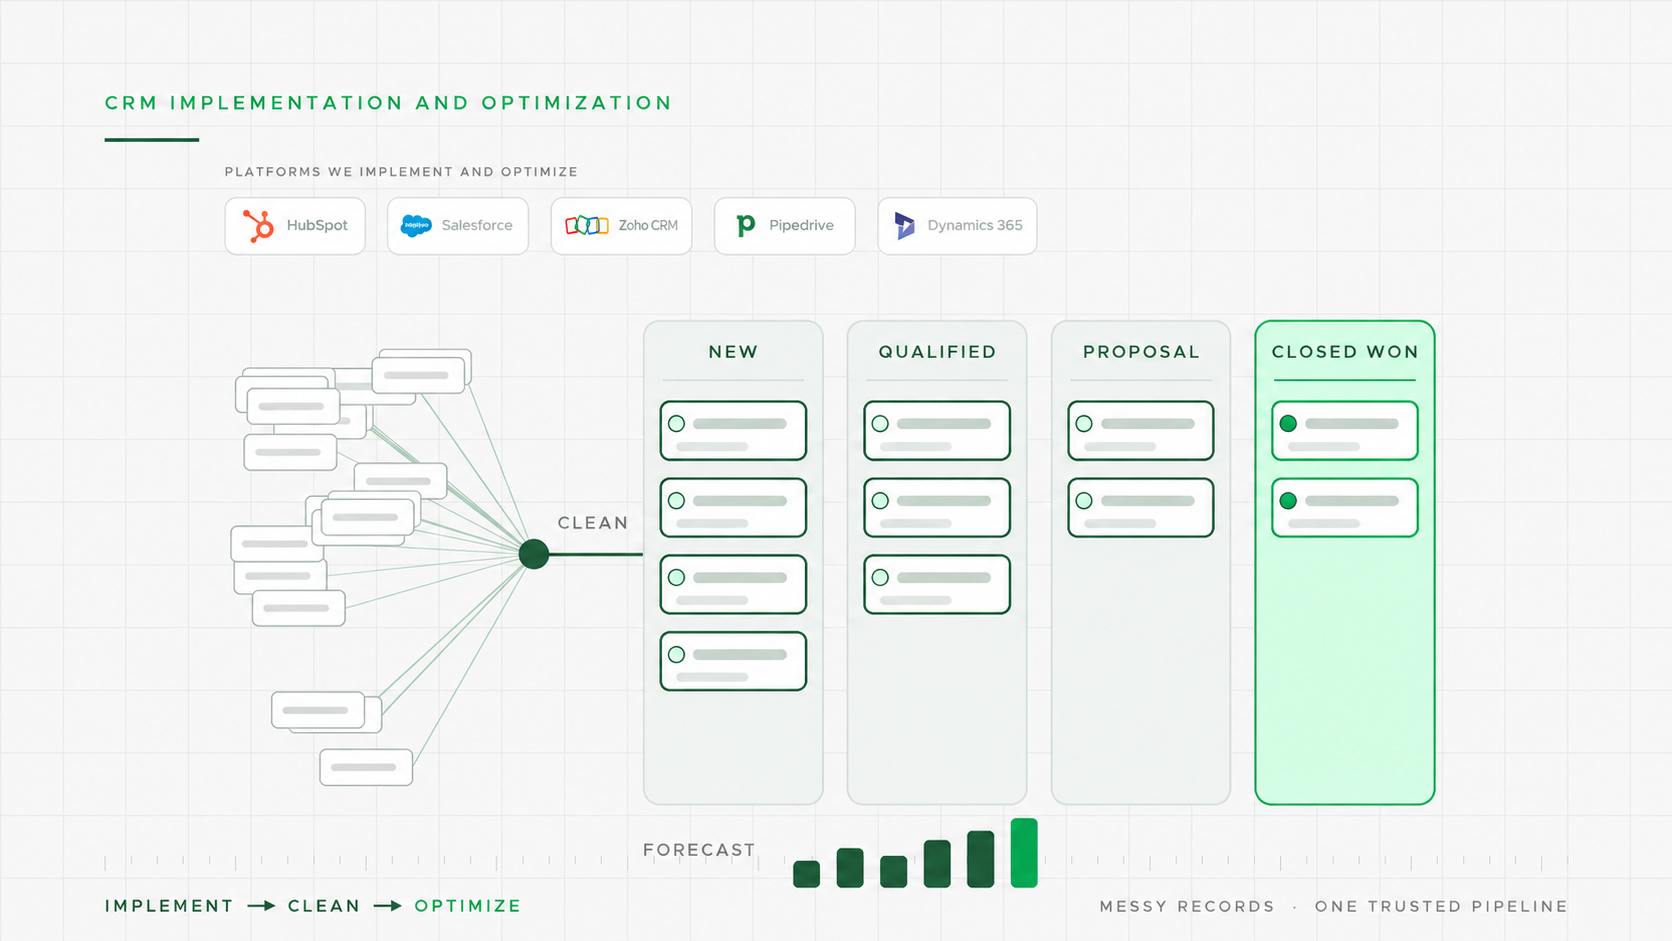1672x941 pixels.
Task: Click PLATFORMS WE IMPLEMENT AND OPTIMIZE subtitle
Action: (x=401, y=172)
